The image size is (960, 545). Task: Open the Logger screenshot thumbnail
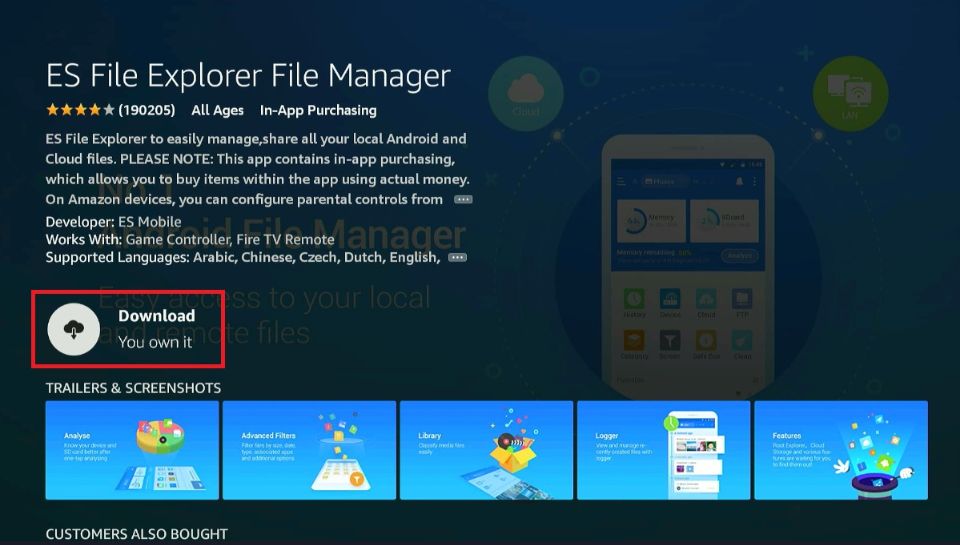664,450
